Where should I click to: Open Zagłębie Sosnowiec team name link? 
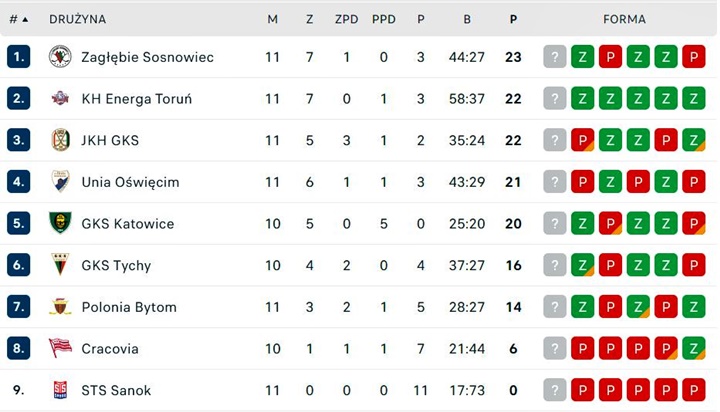click(147, 57)
